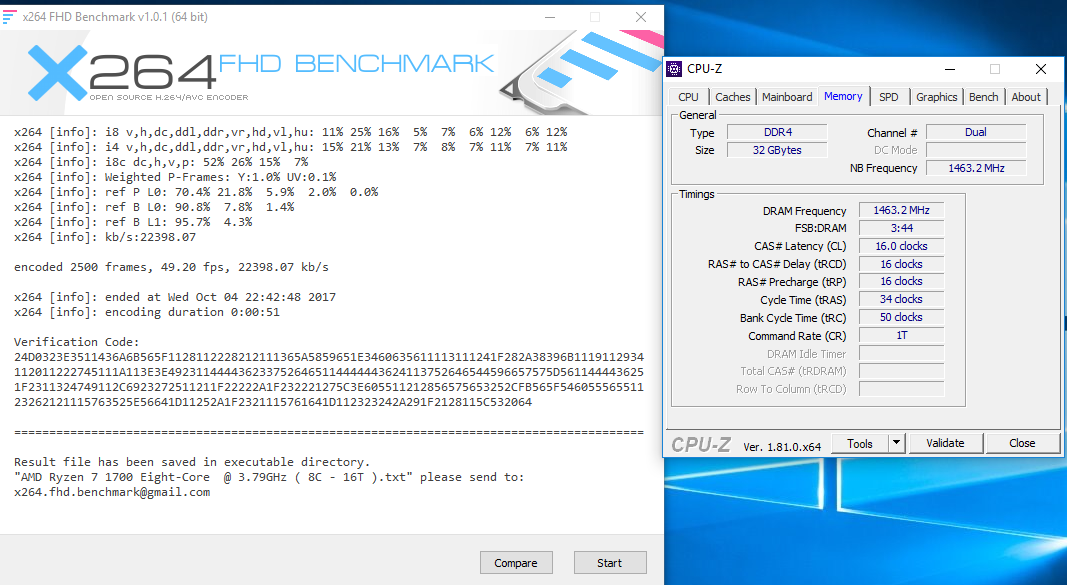Click the AMD Ryzen 7 1700 result filename line

269,477
